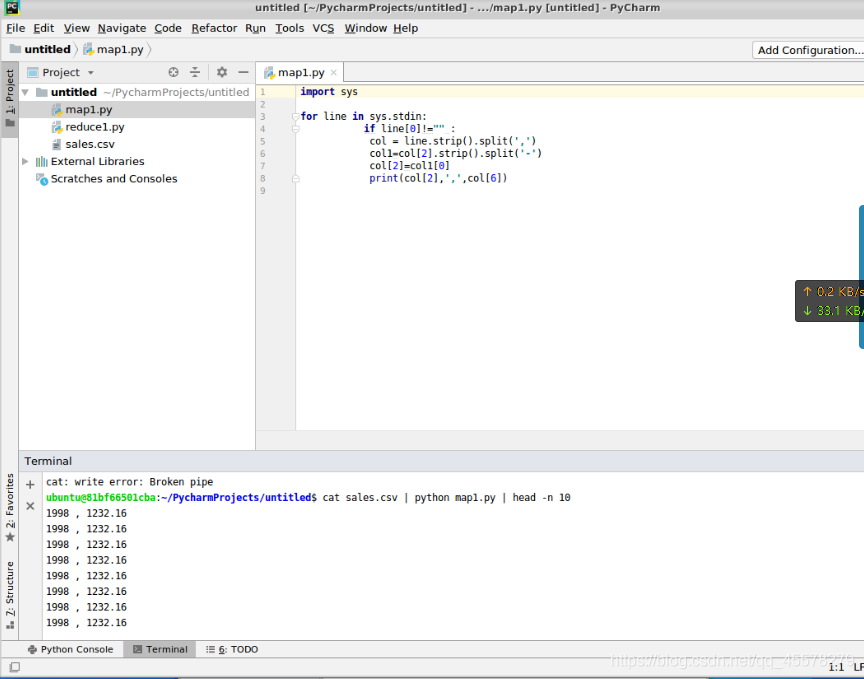Click the reduce1.py python file icon
864x679 pixels.
click(57, 127)
